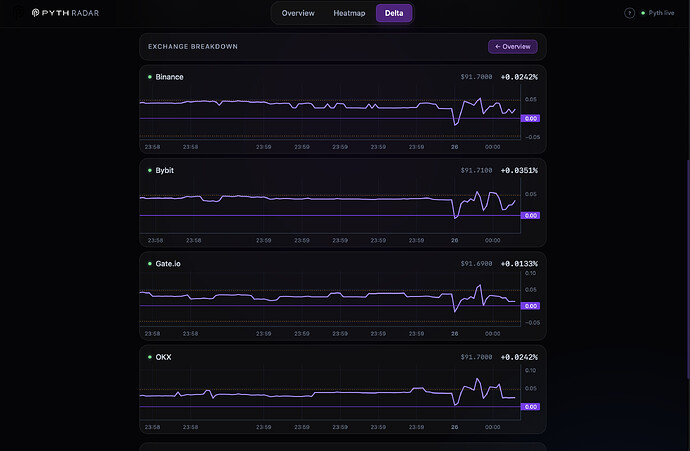
Task: Click the OKX price $91.7000
Action: coord(476,357)
